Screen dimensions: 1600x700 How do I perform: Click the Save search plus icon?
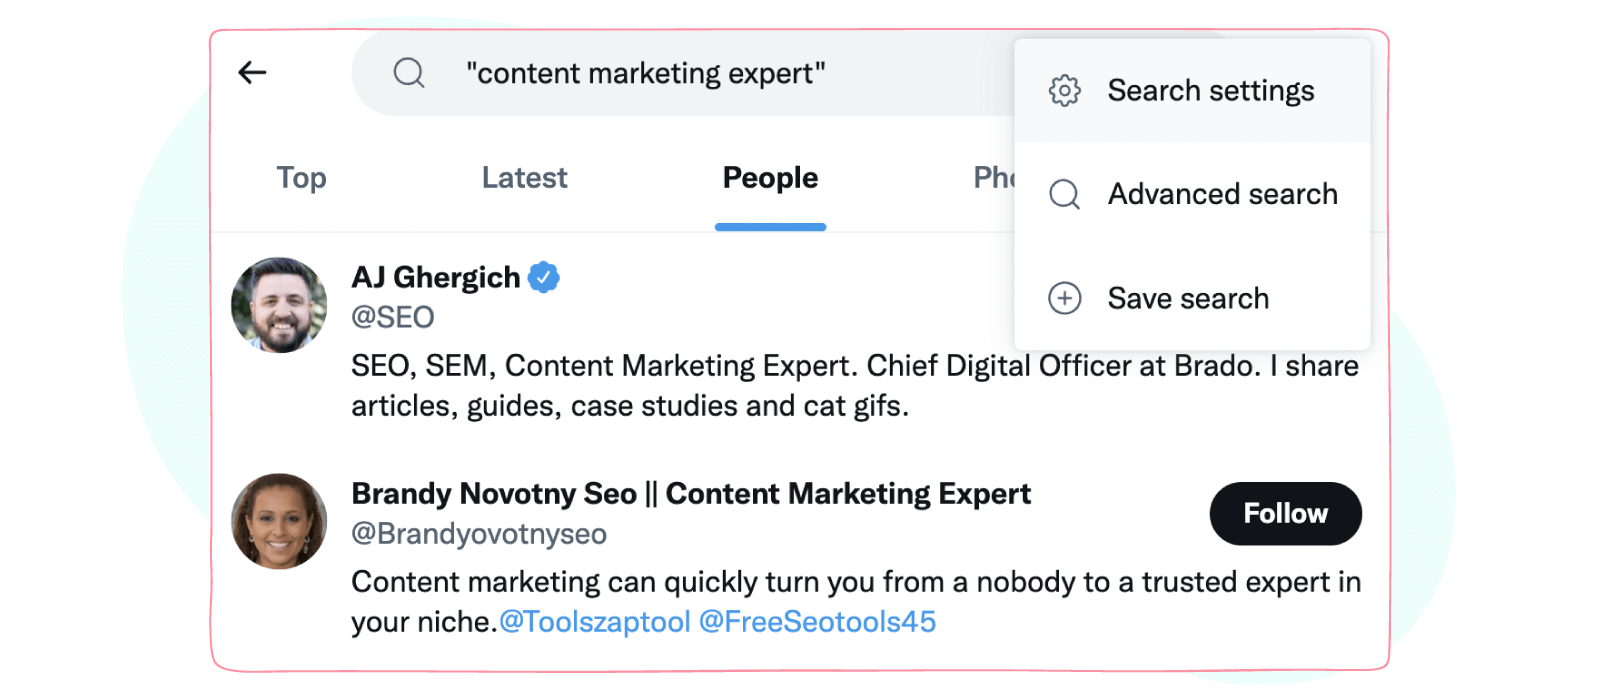tap(1064, 298)
